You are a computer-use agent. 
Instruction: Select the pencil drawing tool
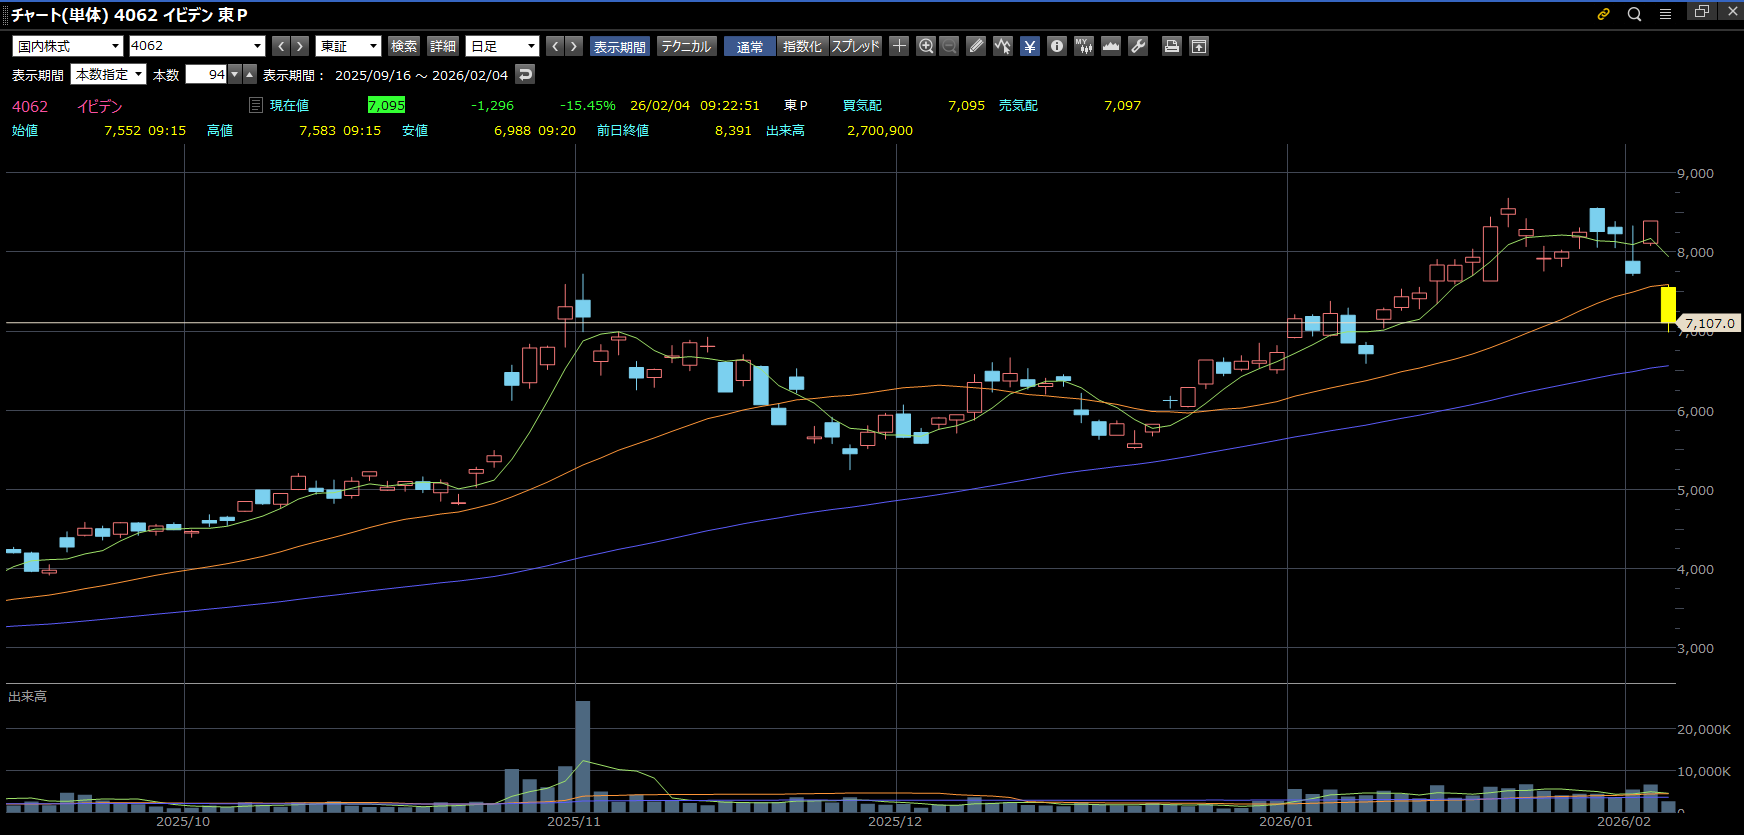976,46
